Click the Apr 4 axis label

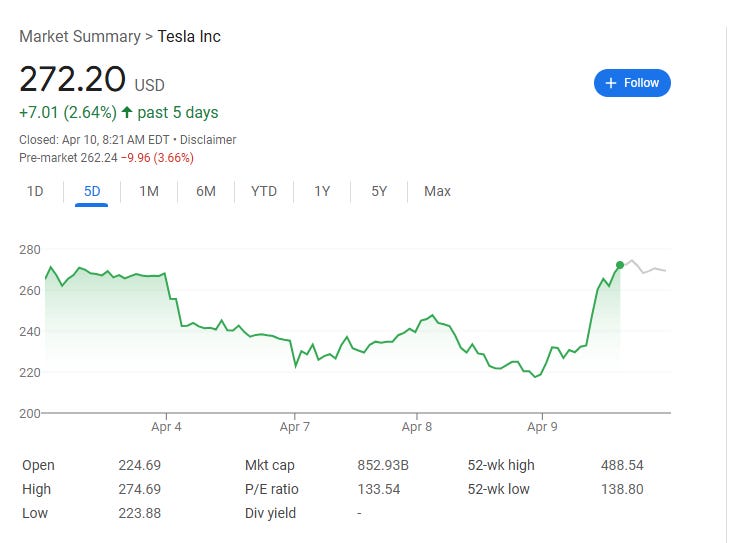click(x=166, y=427)
